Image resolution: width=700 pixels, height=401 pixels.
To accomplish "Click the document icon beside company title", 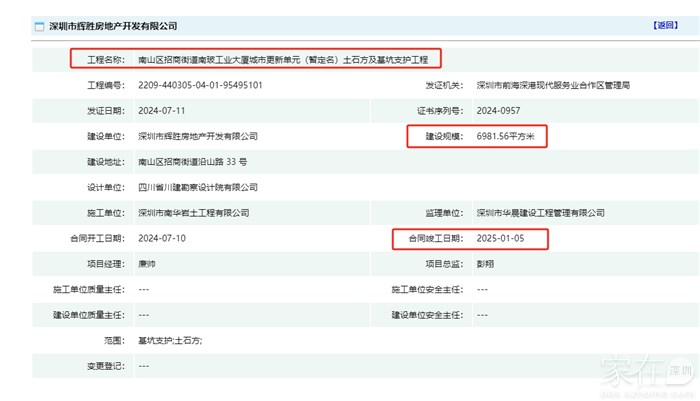I will point(38,26).
